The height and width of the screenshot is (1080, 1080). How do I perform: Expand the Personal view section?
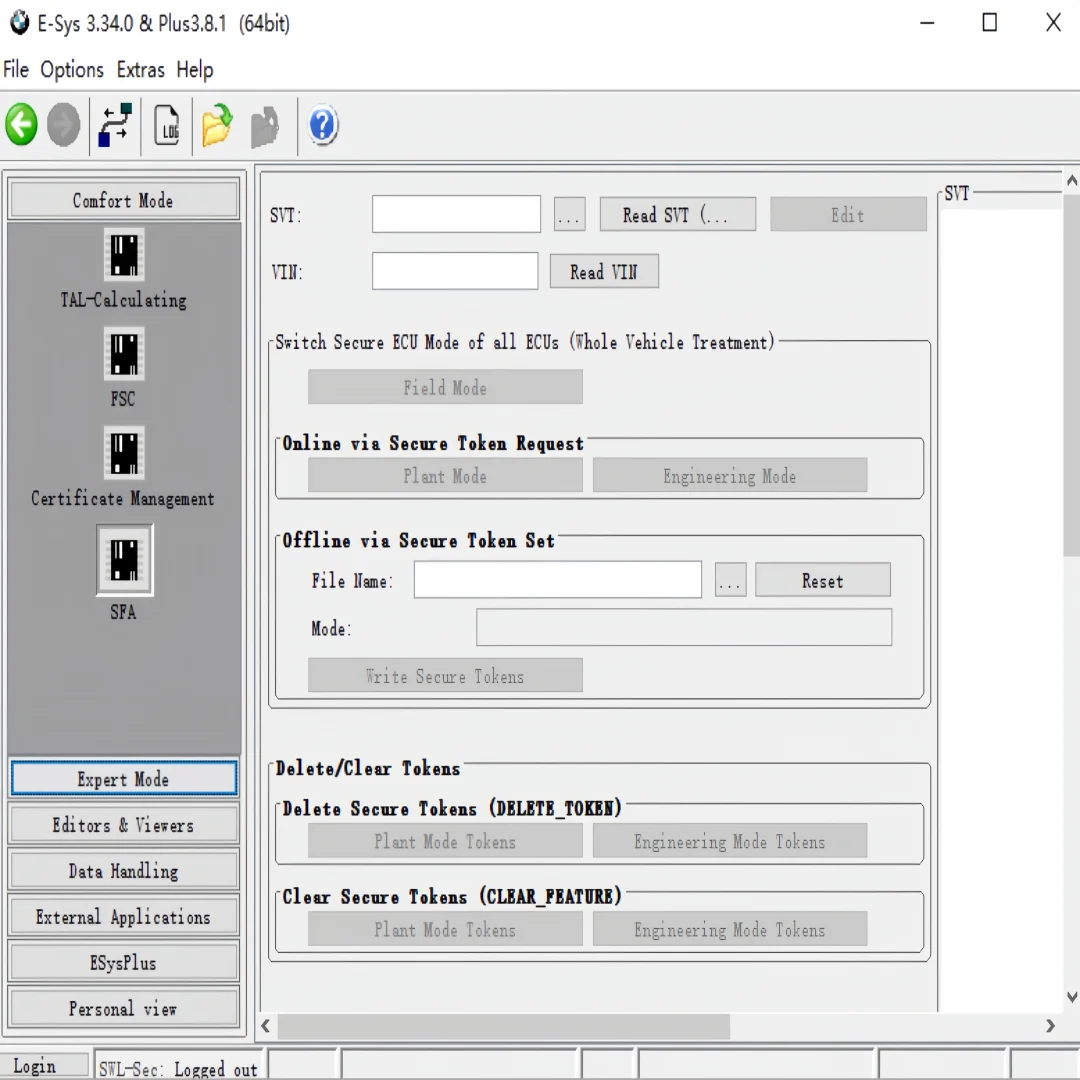point(124,1008)
